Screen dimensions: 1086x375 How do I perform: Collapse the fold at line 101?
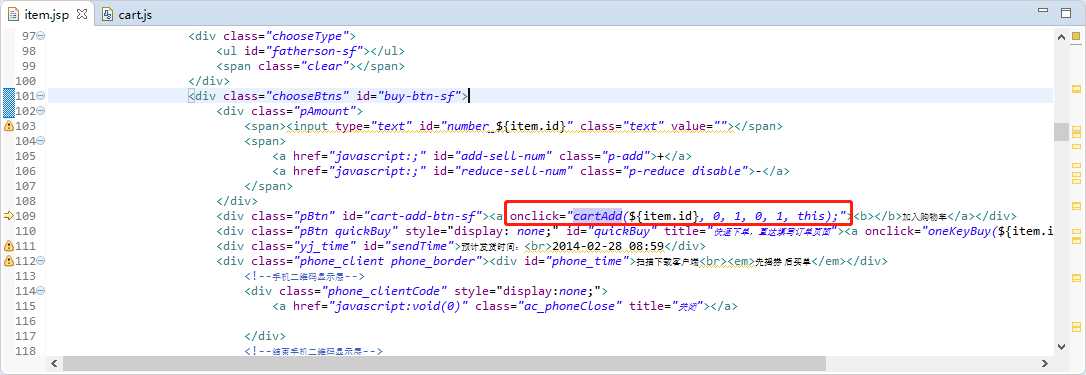point(41,96)
